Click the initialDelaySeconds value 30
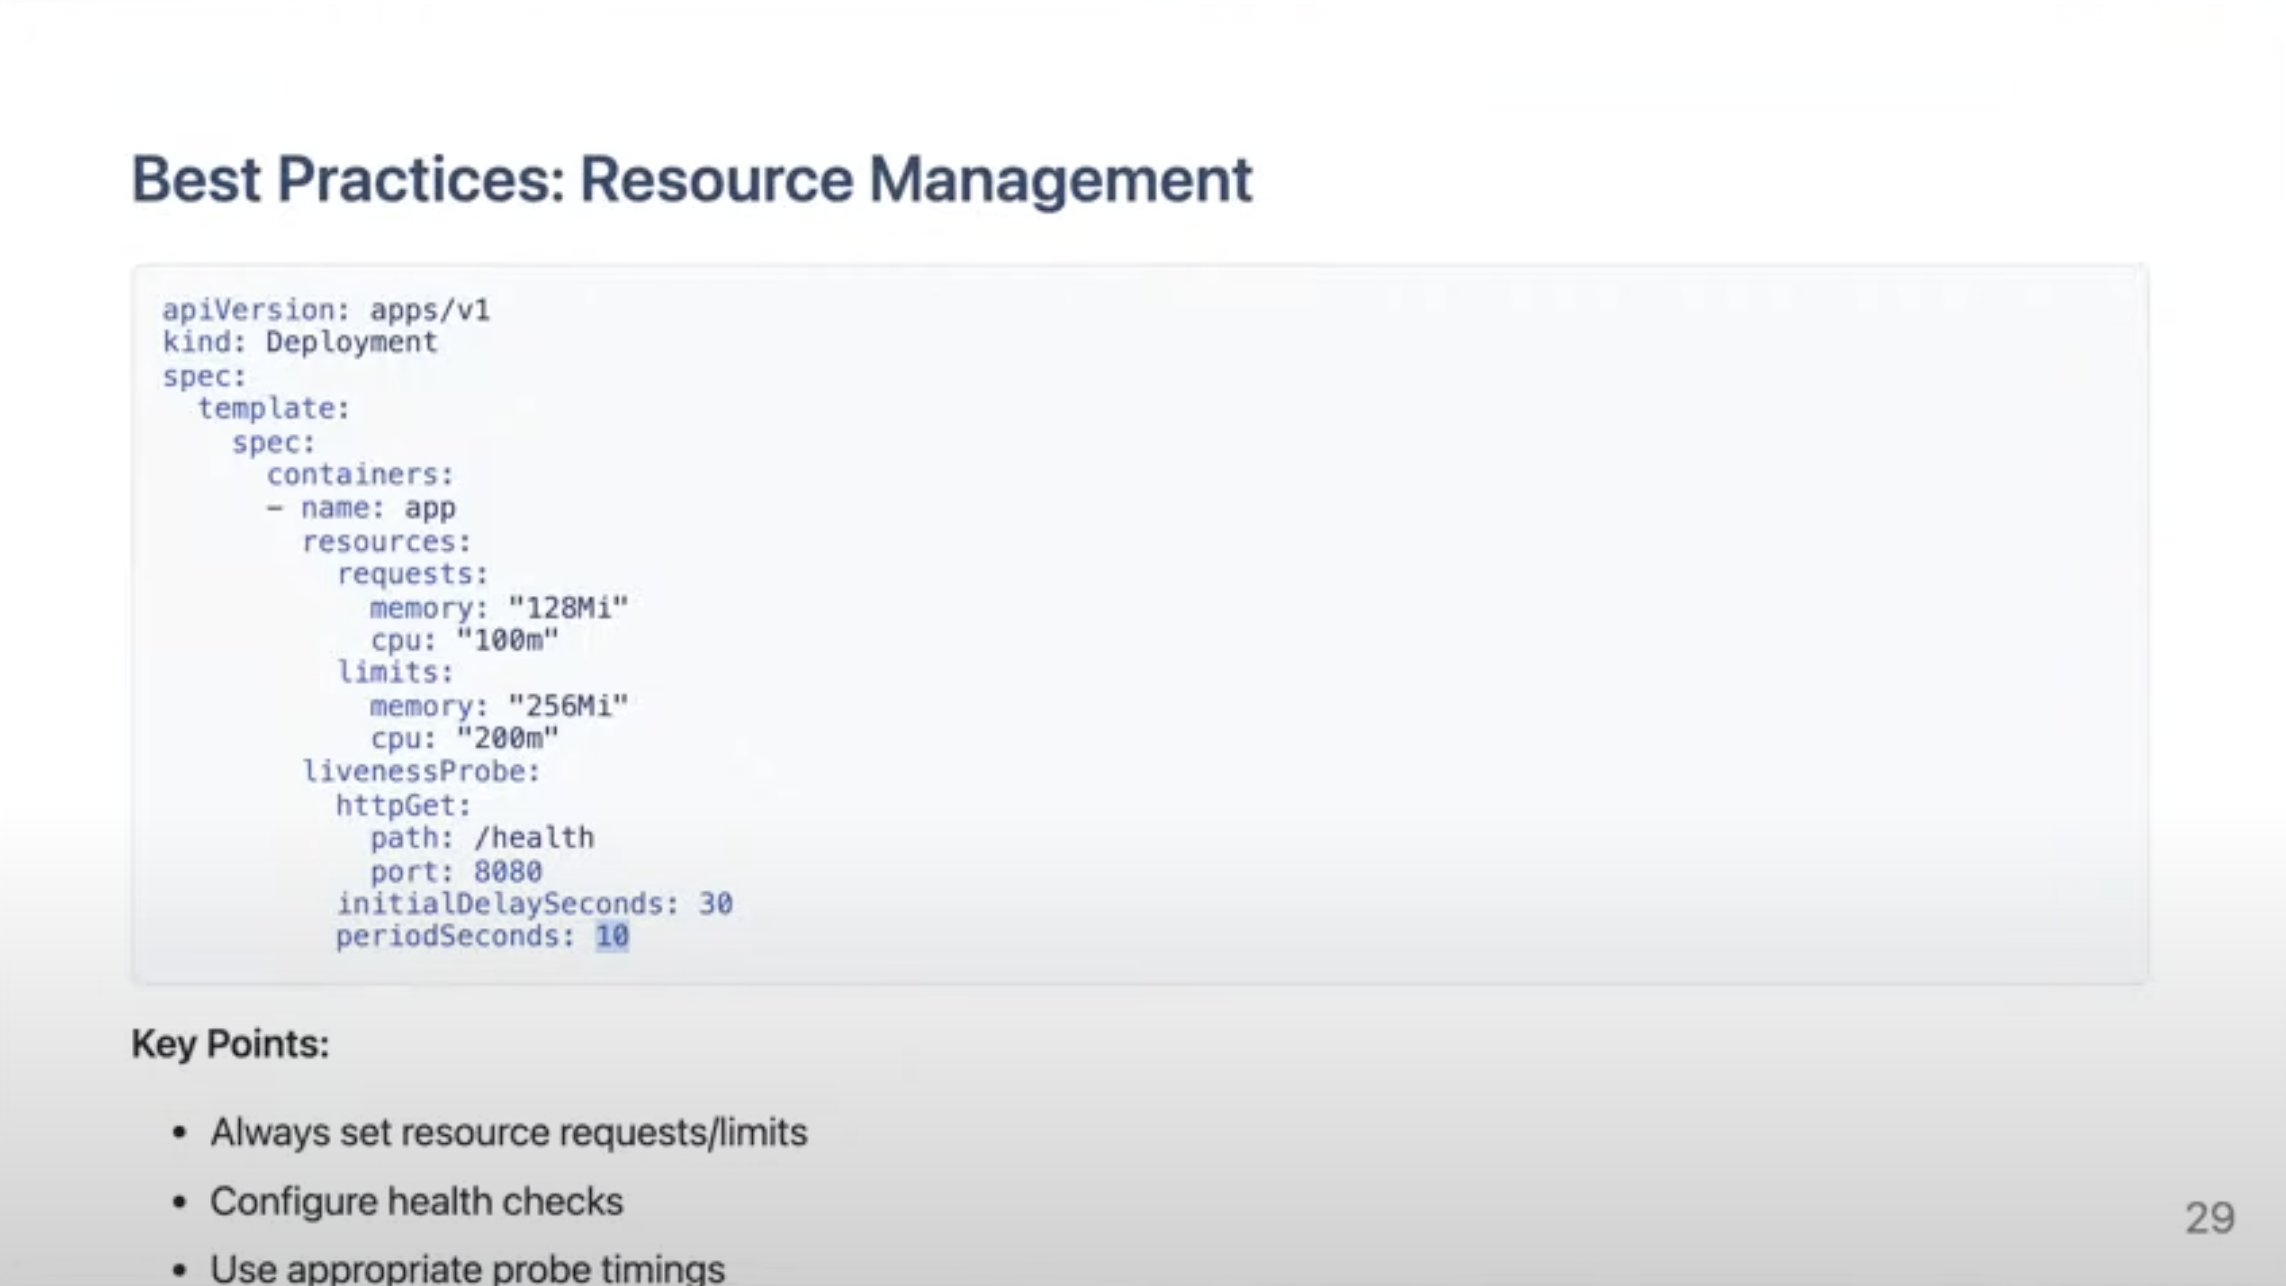The width and height of the screenshot is (2286, 1286). point(716,904)
